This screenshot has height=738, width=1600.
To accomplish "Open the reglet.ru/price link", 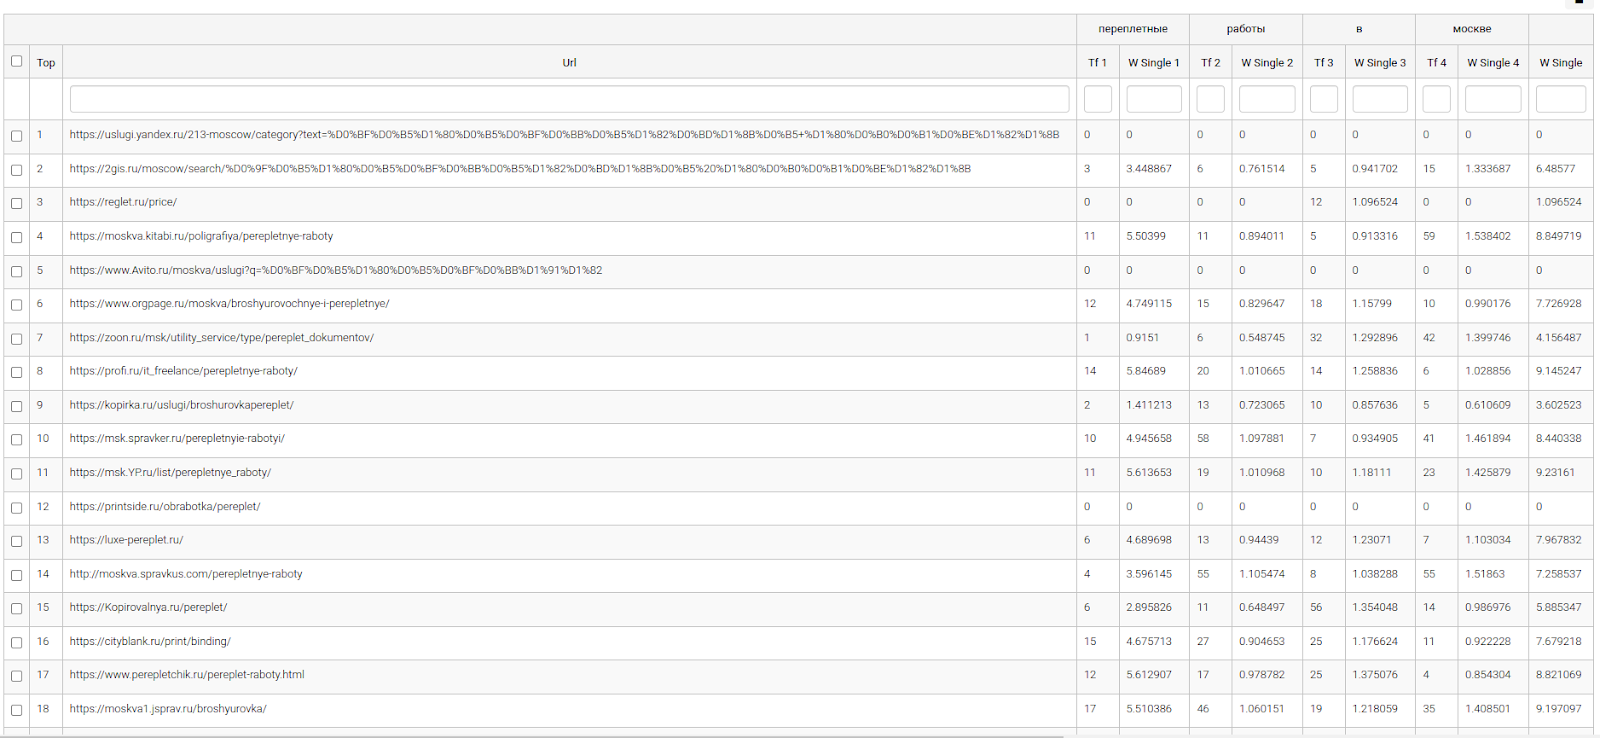I will pyautogui.click(x=123, y=202).
